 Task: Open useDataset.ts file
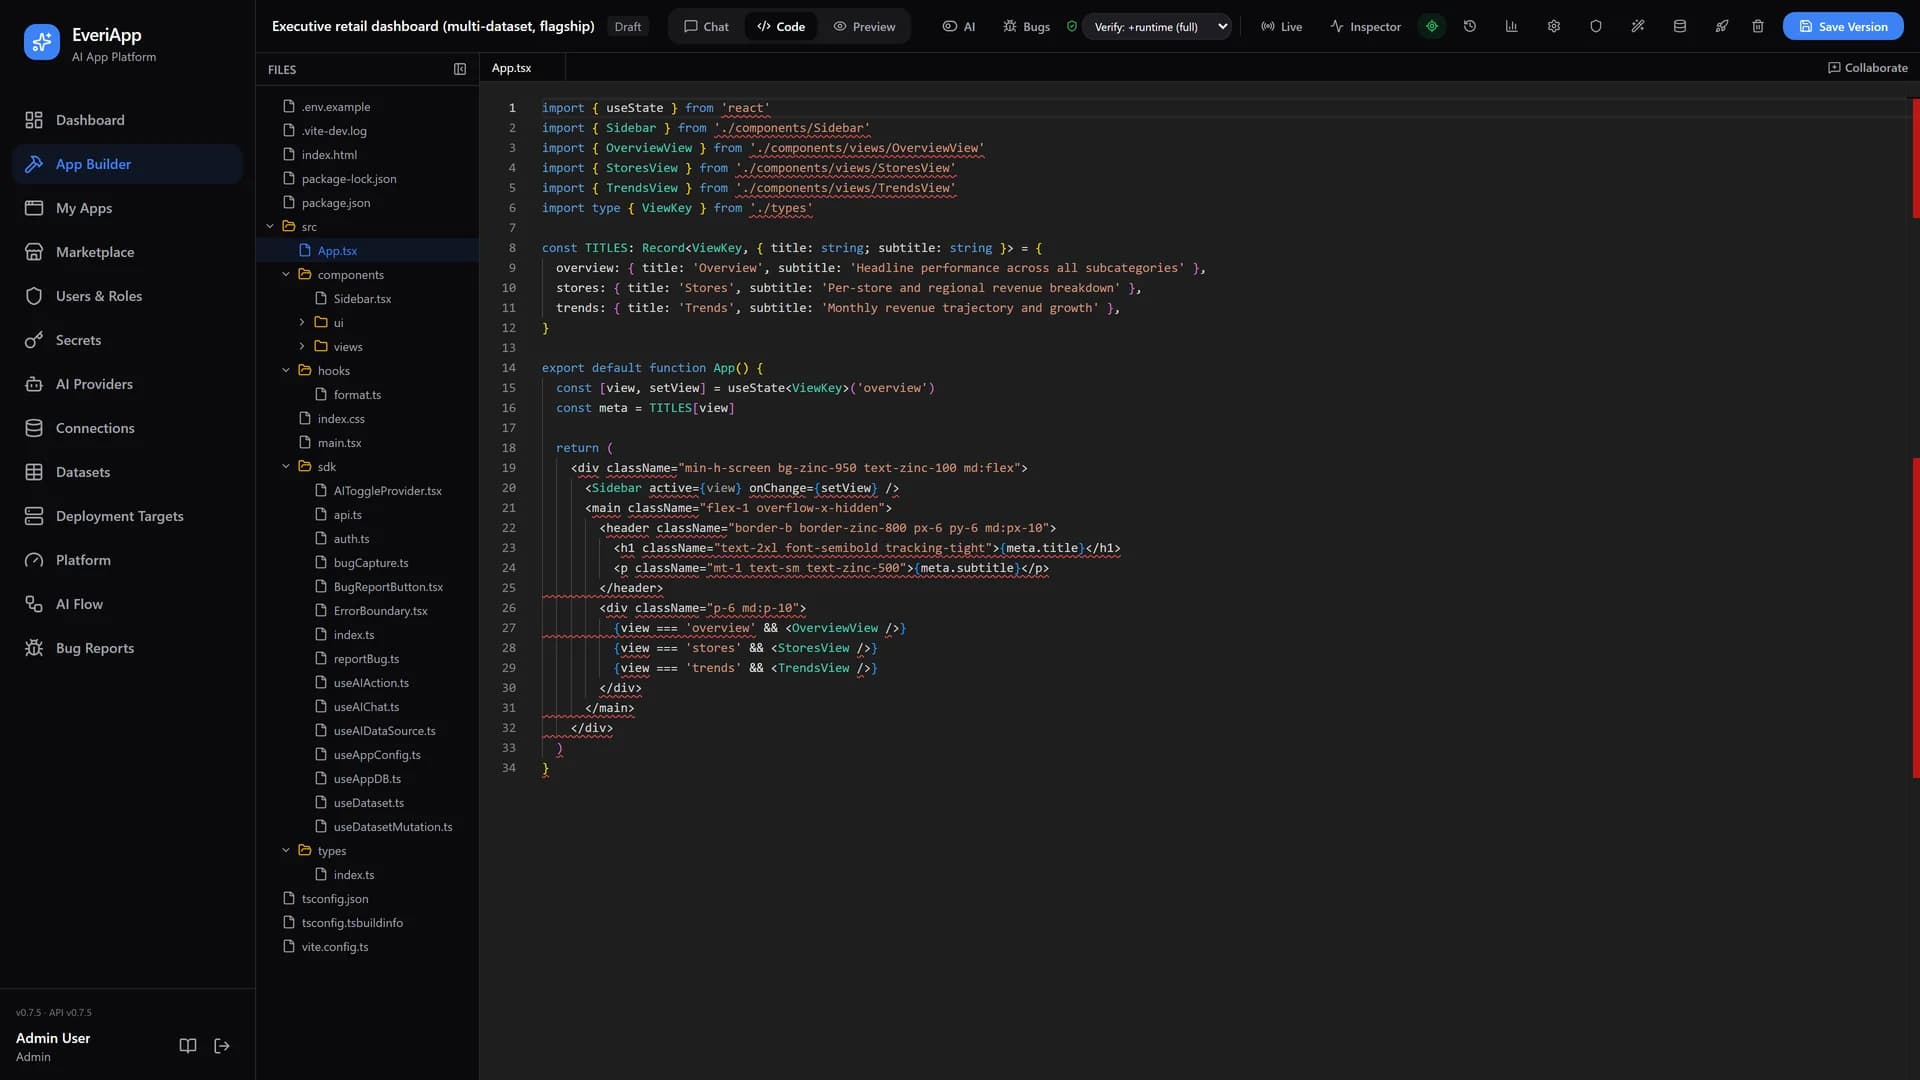click(367, 803)
